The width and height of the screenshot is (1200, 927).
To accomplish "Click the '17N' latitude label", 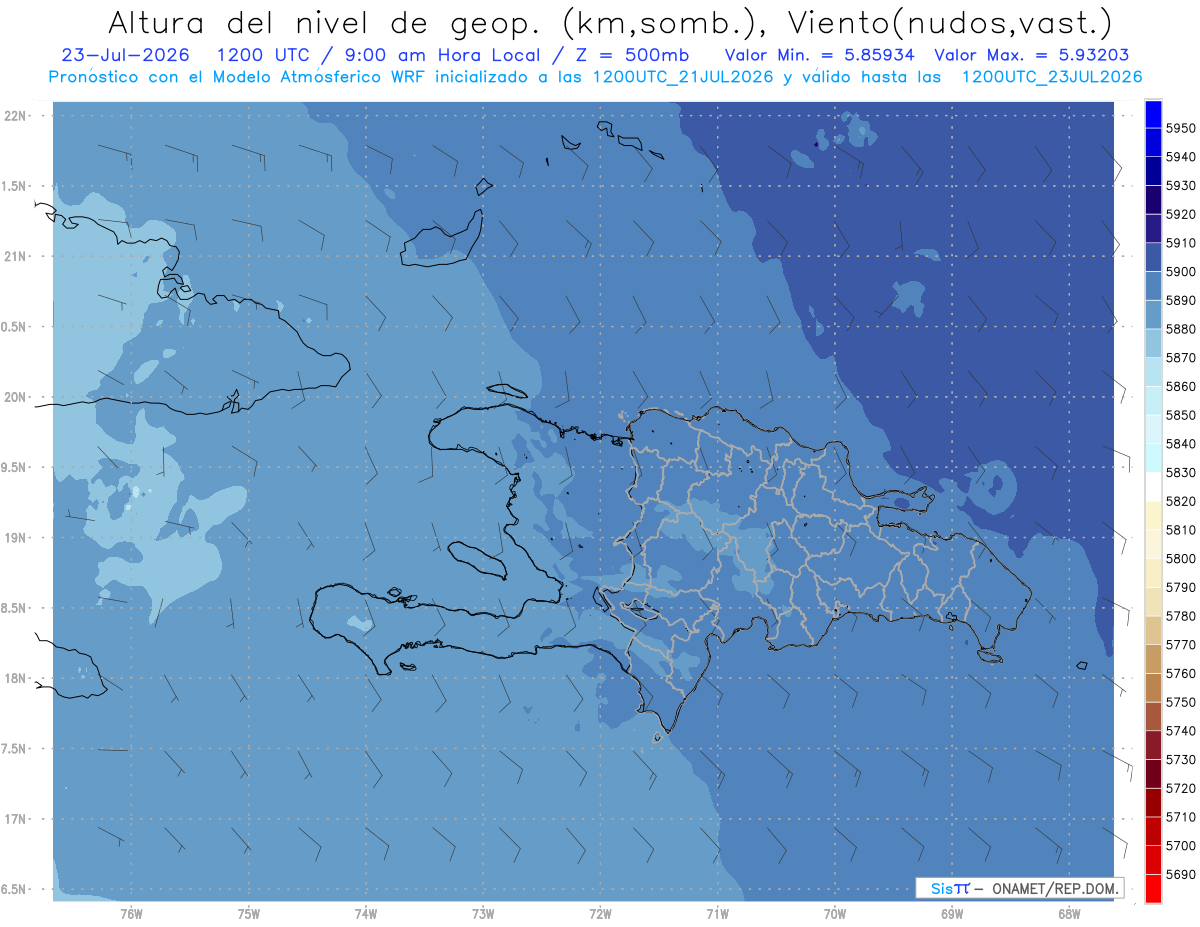I will [14, 819].
